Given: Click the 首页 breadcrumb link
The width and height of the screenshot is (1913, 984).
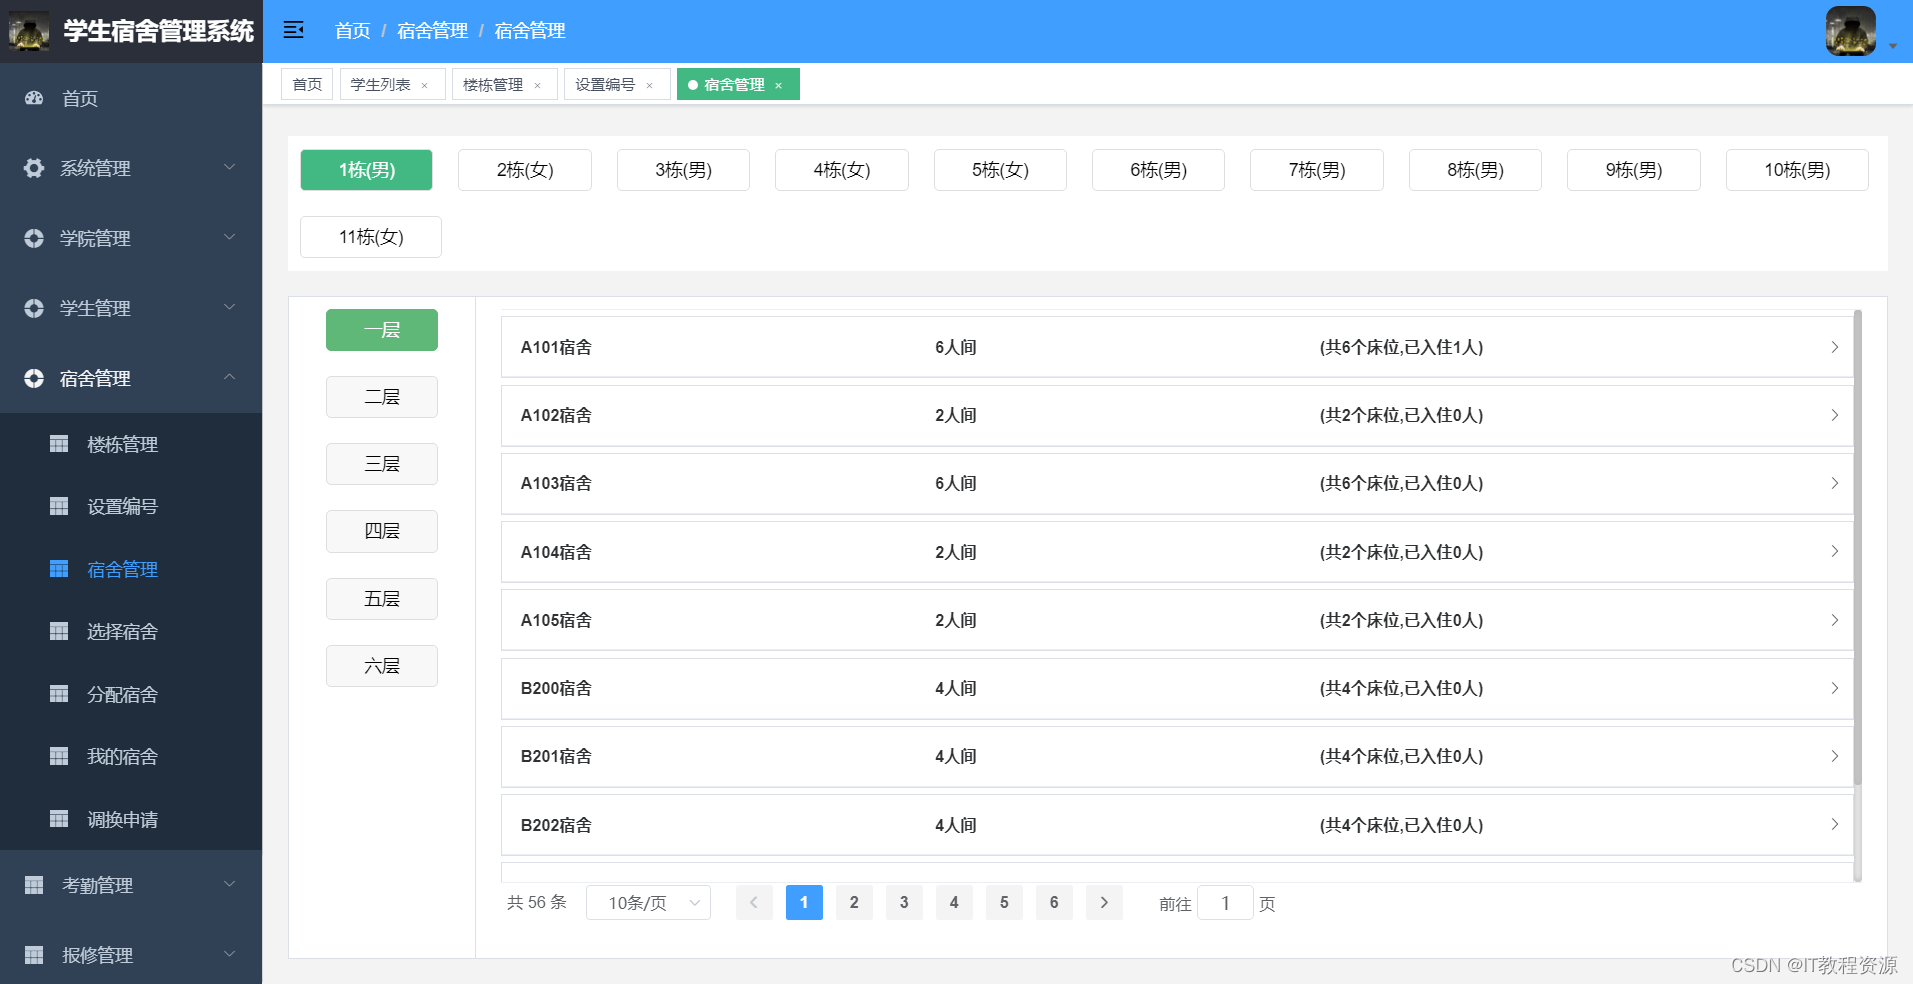Looking at the screenshot, I should pos(352,31).
